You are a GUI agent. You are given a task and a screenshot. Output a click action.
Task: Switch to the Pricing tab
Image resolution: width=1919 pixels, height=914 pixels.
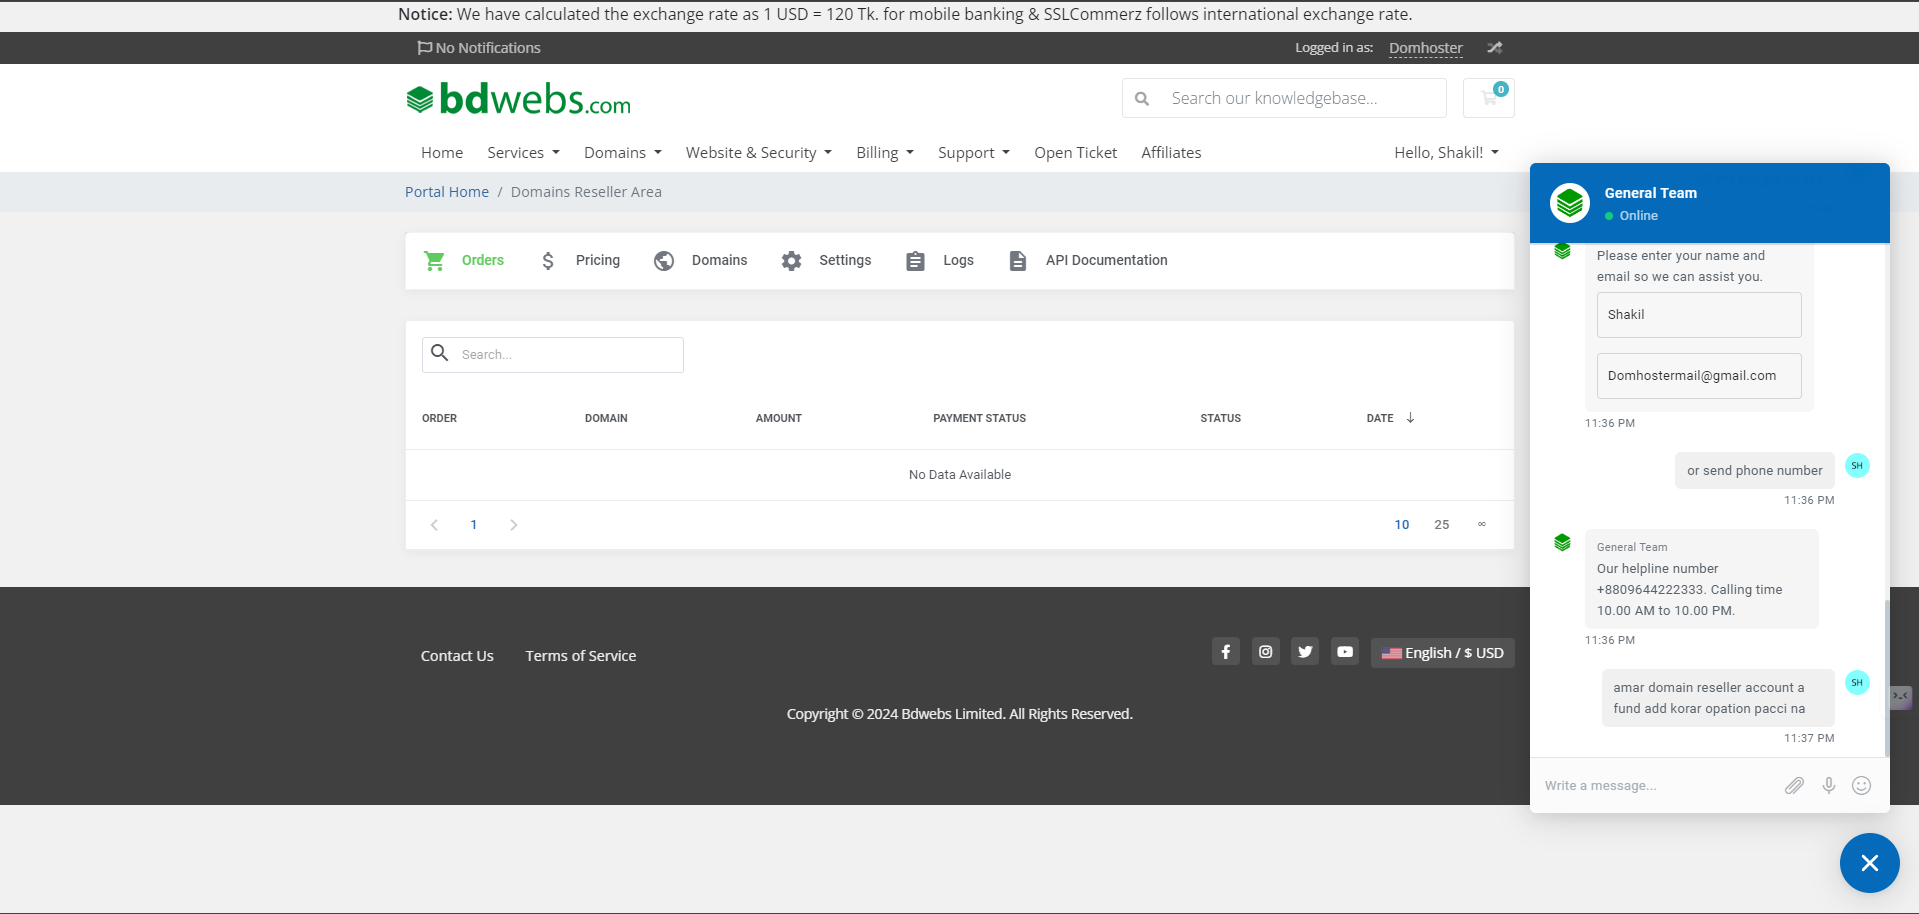click(598, 260)
